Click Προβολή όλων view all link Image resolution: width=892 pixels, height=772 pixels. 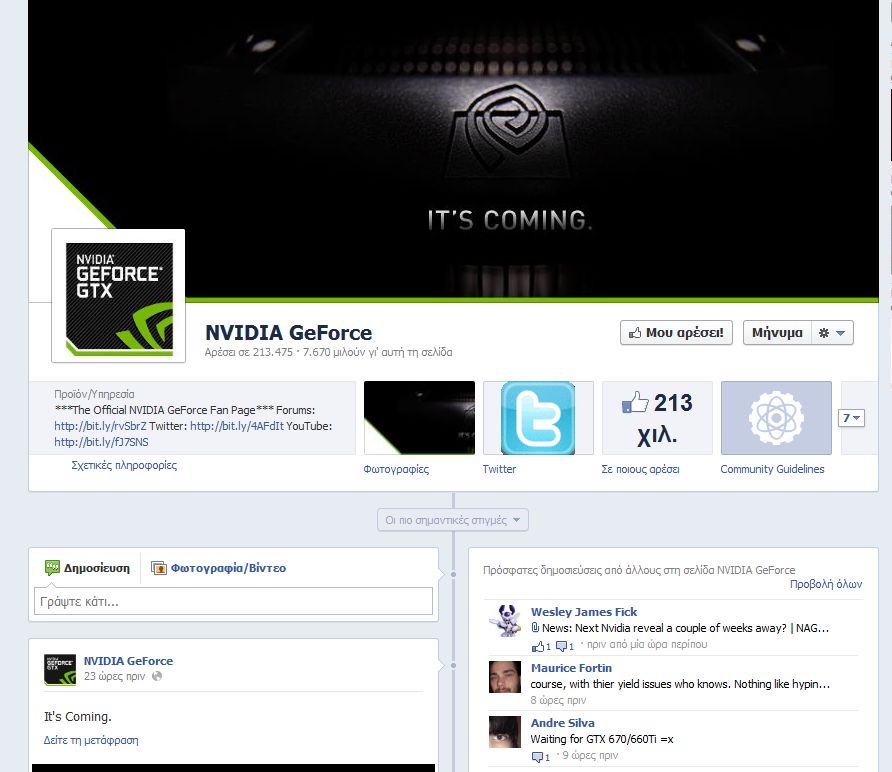click(826, 584)
